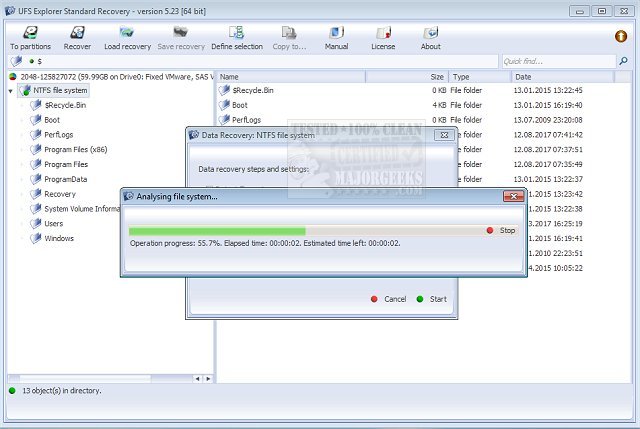Click the date 12.08.2017 07:41:42
This screenshot has height=429, width=640.
[548, 135]
